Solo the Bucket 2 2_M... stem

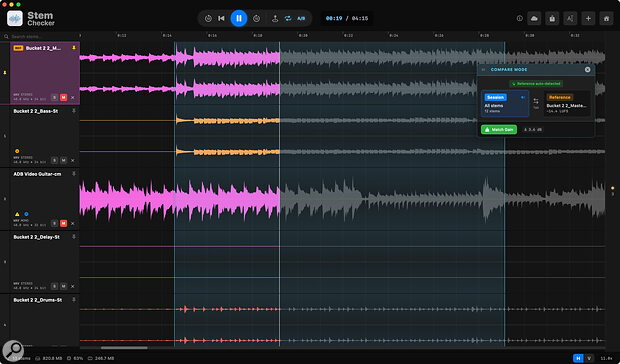coord(55,97)
